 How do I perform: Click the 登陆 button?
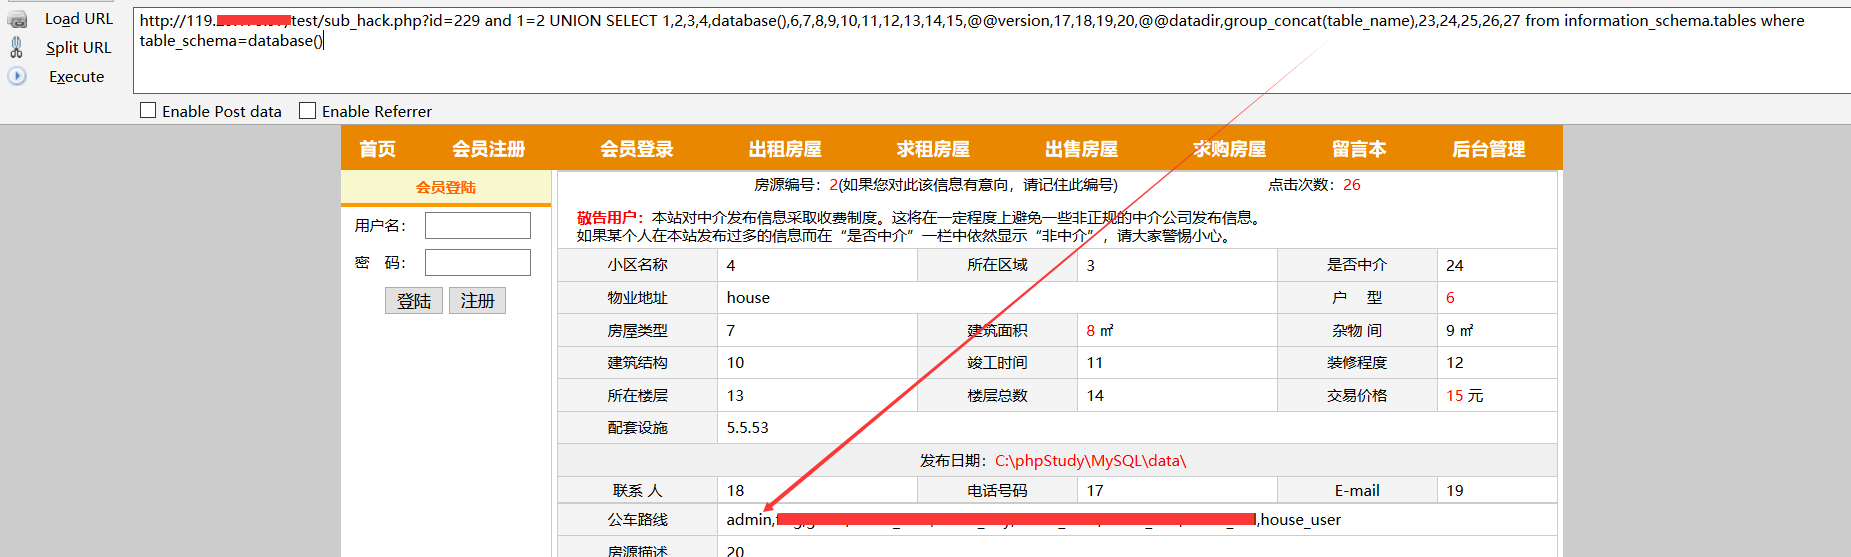[x=414, y=301]
